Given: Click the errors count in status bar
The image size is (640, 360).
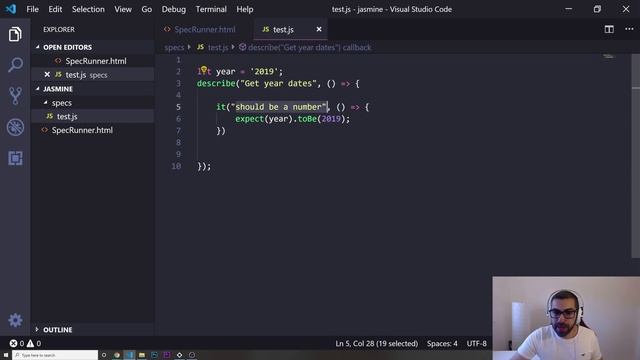Looking at the screenshot, I should click(x=17, y=343).
